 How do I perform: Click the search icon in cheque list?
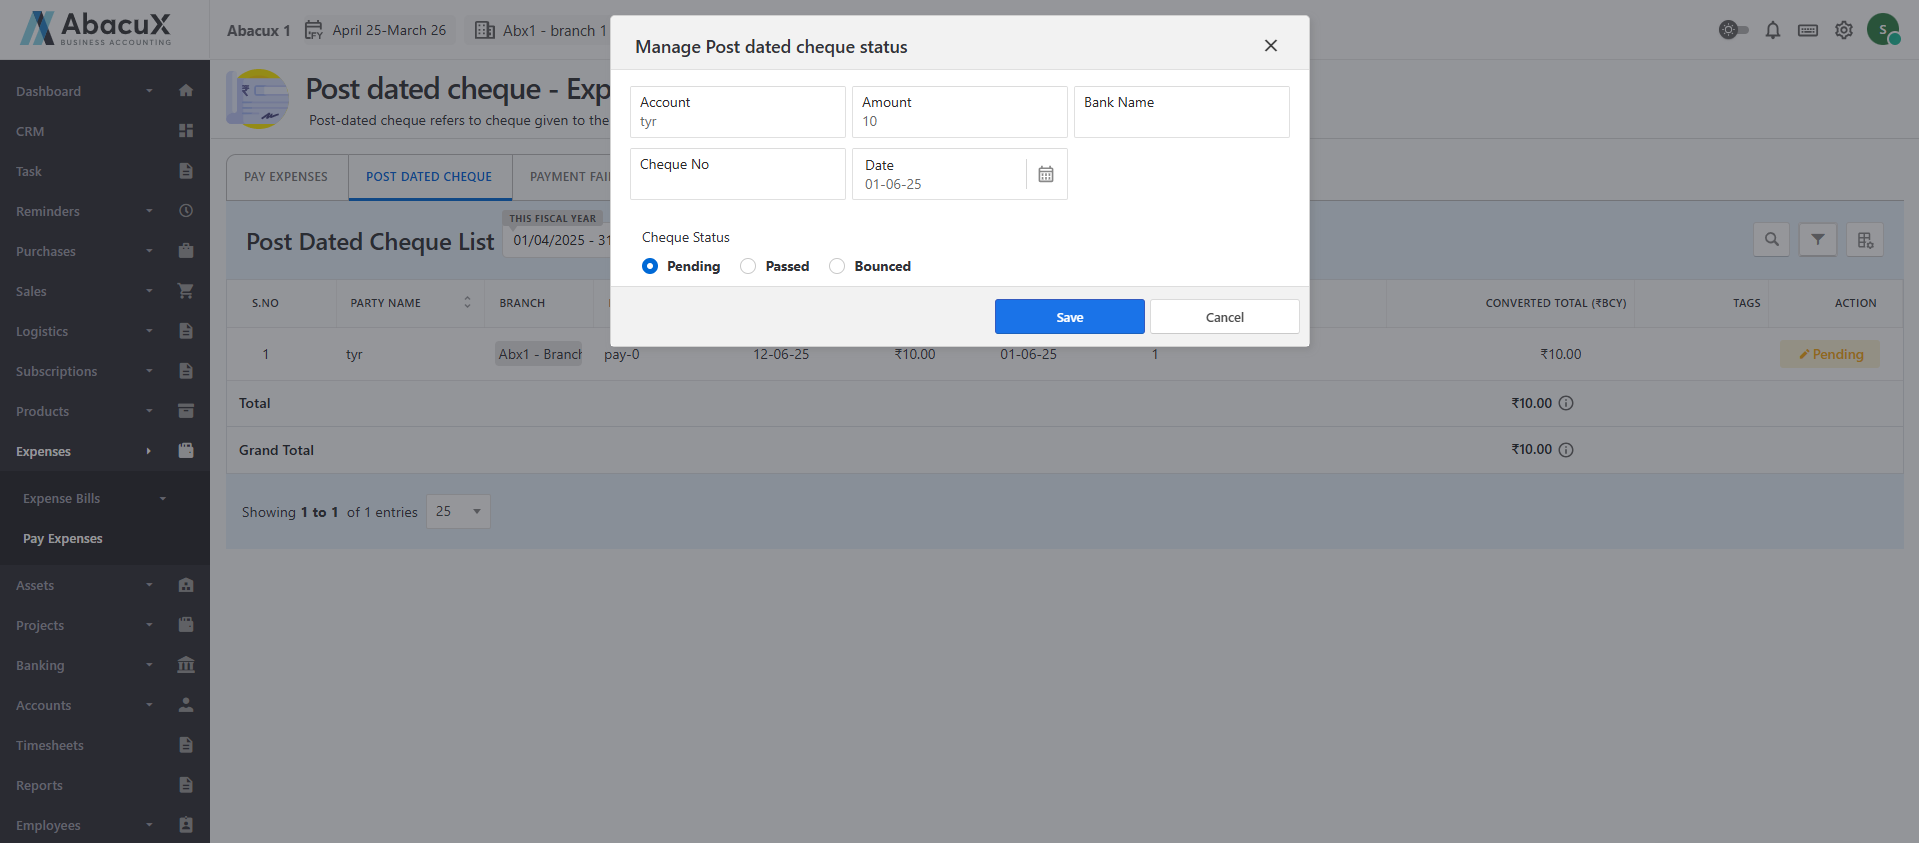click(x=1771, y=240)
